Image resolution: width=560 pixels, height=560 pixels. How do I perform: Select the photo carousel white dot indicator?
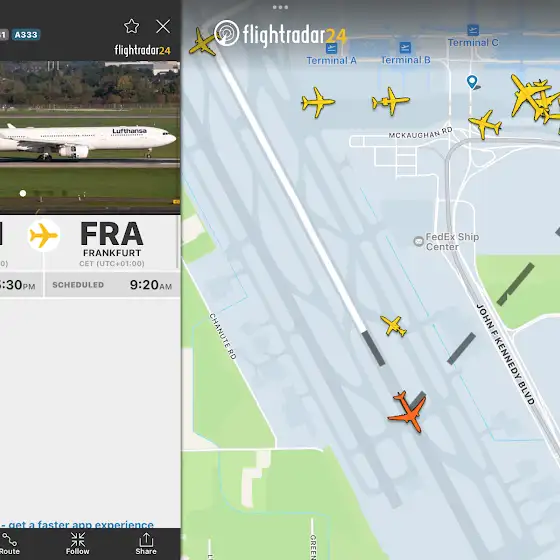[x=23, y=193]
